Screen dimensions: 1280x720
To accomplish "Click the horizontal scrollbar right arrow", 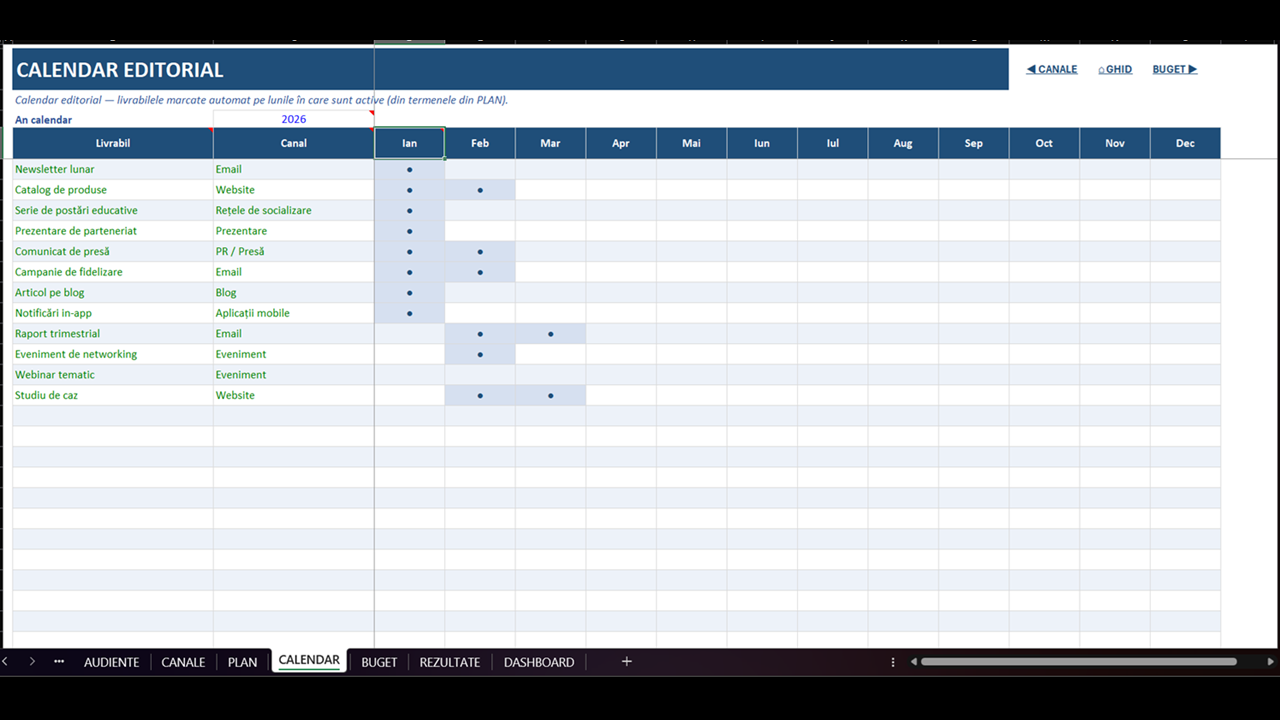I will [1271, 662].
